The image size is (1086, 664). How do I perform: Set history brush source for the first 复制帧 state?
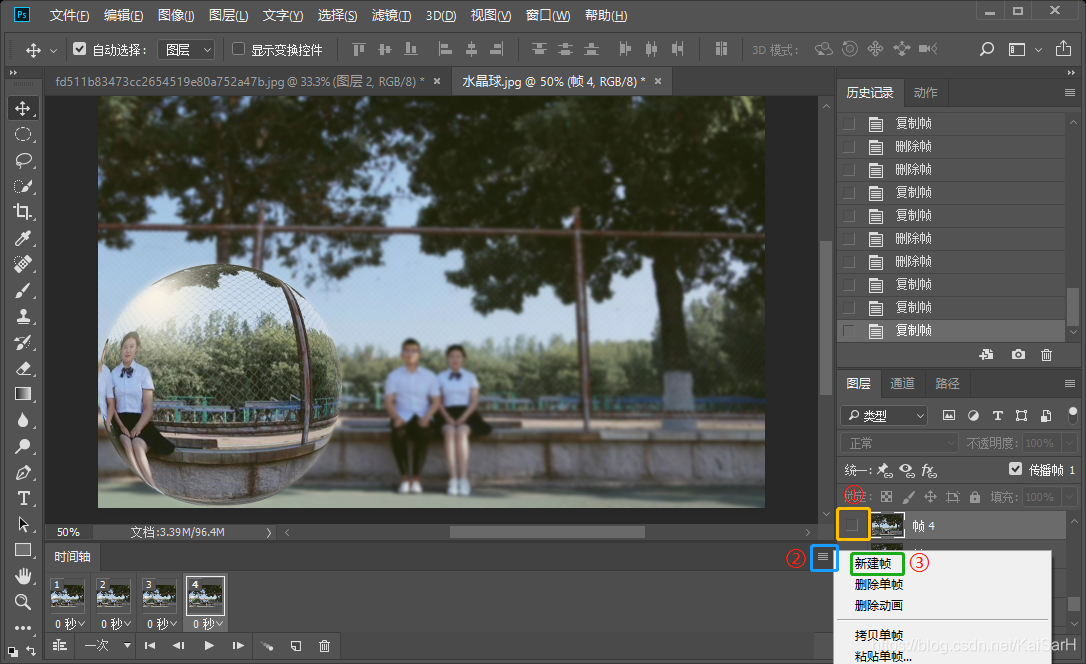[x=849, y=124]
